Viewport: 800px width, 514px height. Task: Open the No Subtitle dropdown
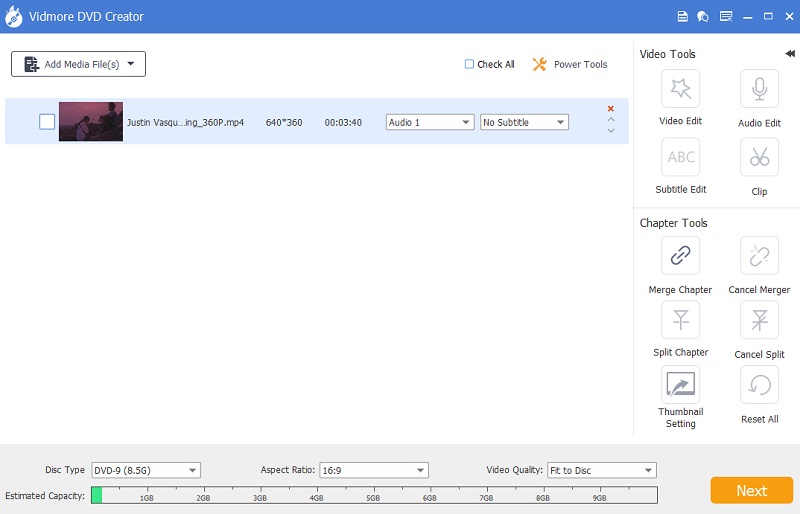pos(524,122)
